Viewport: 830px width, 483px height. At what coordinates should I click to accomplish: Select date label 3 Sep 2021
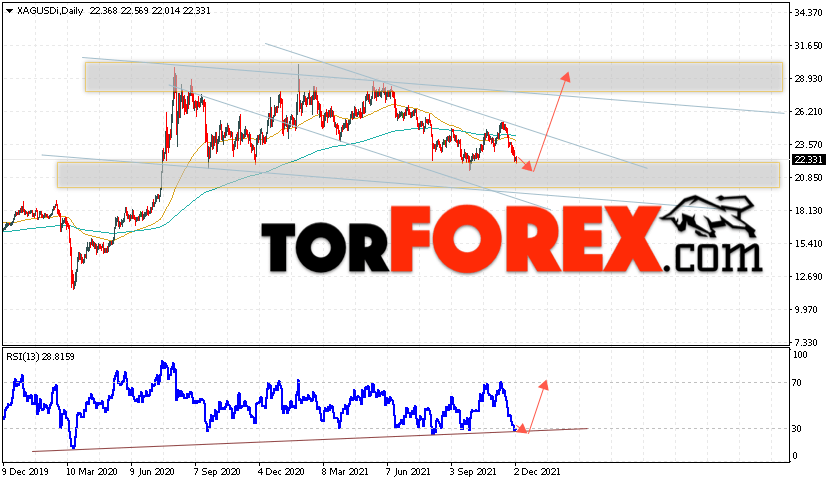(x=473, y=471)
